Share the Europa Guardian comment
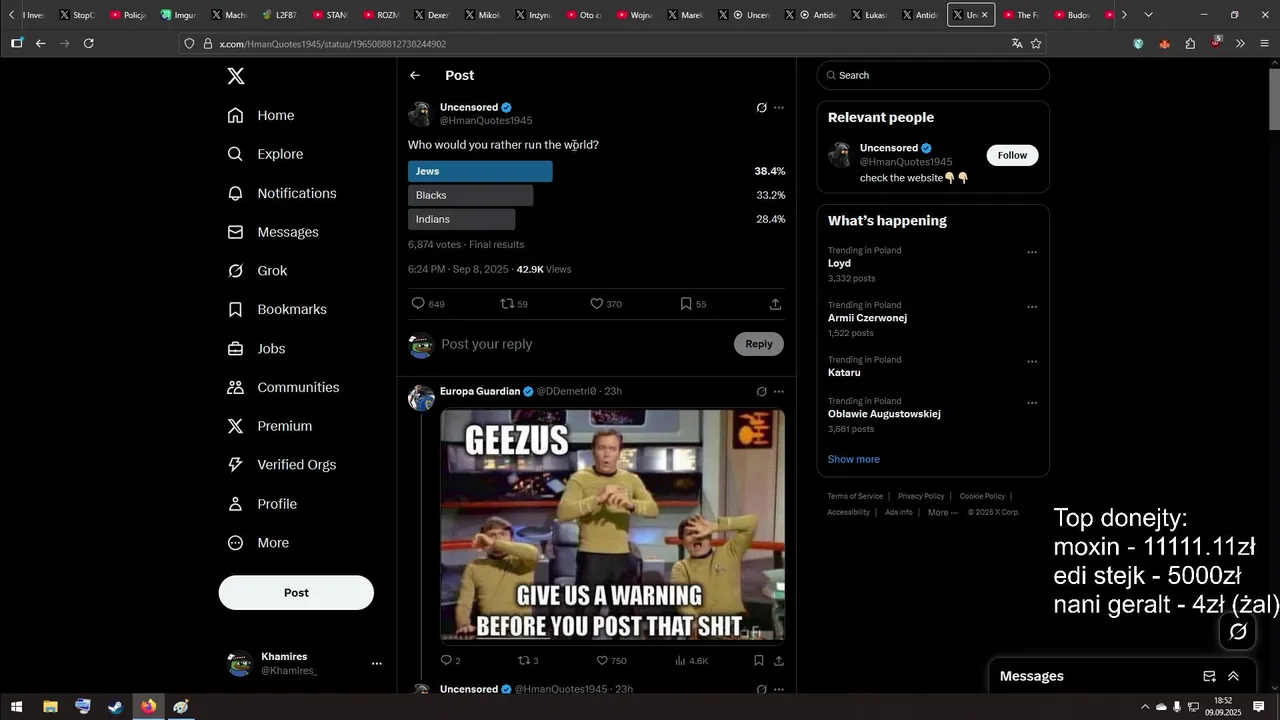 click(779, 661)
